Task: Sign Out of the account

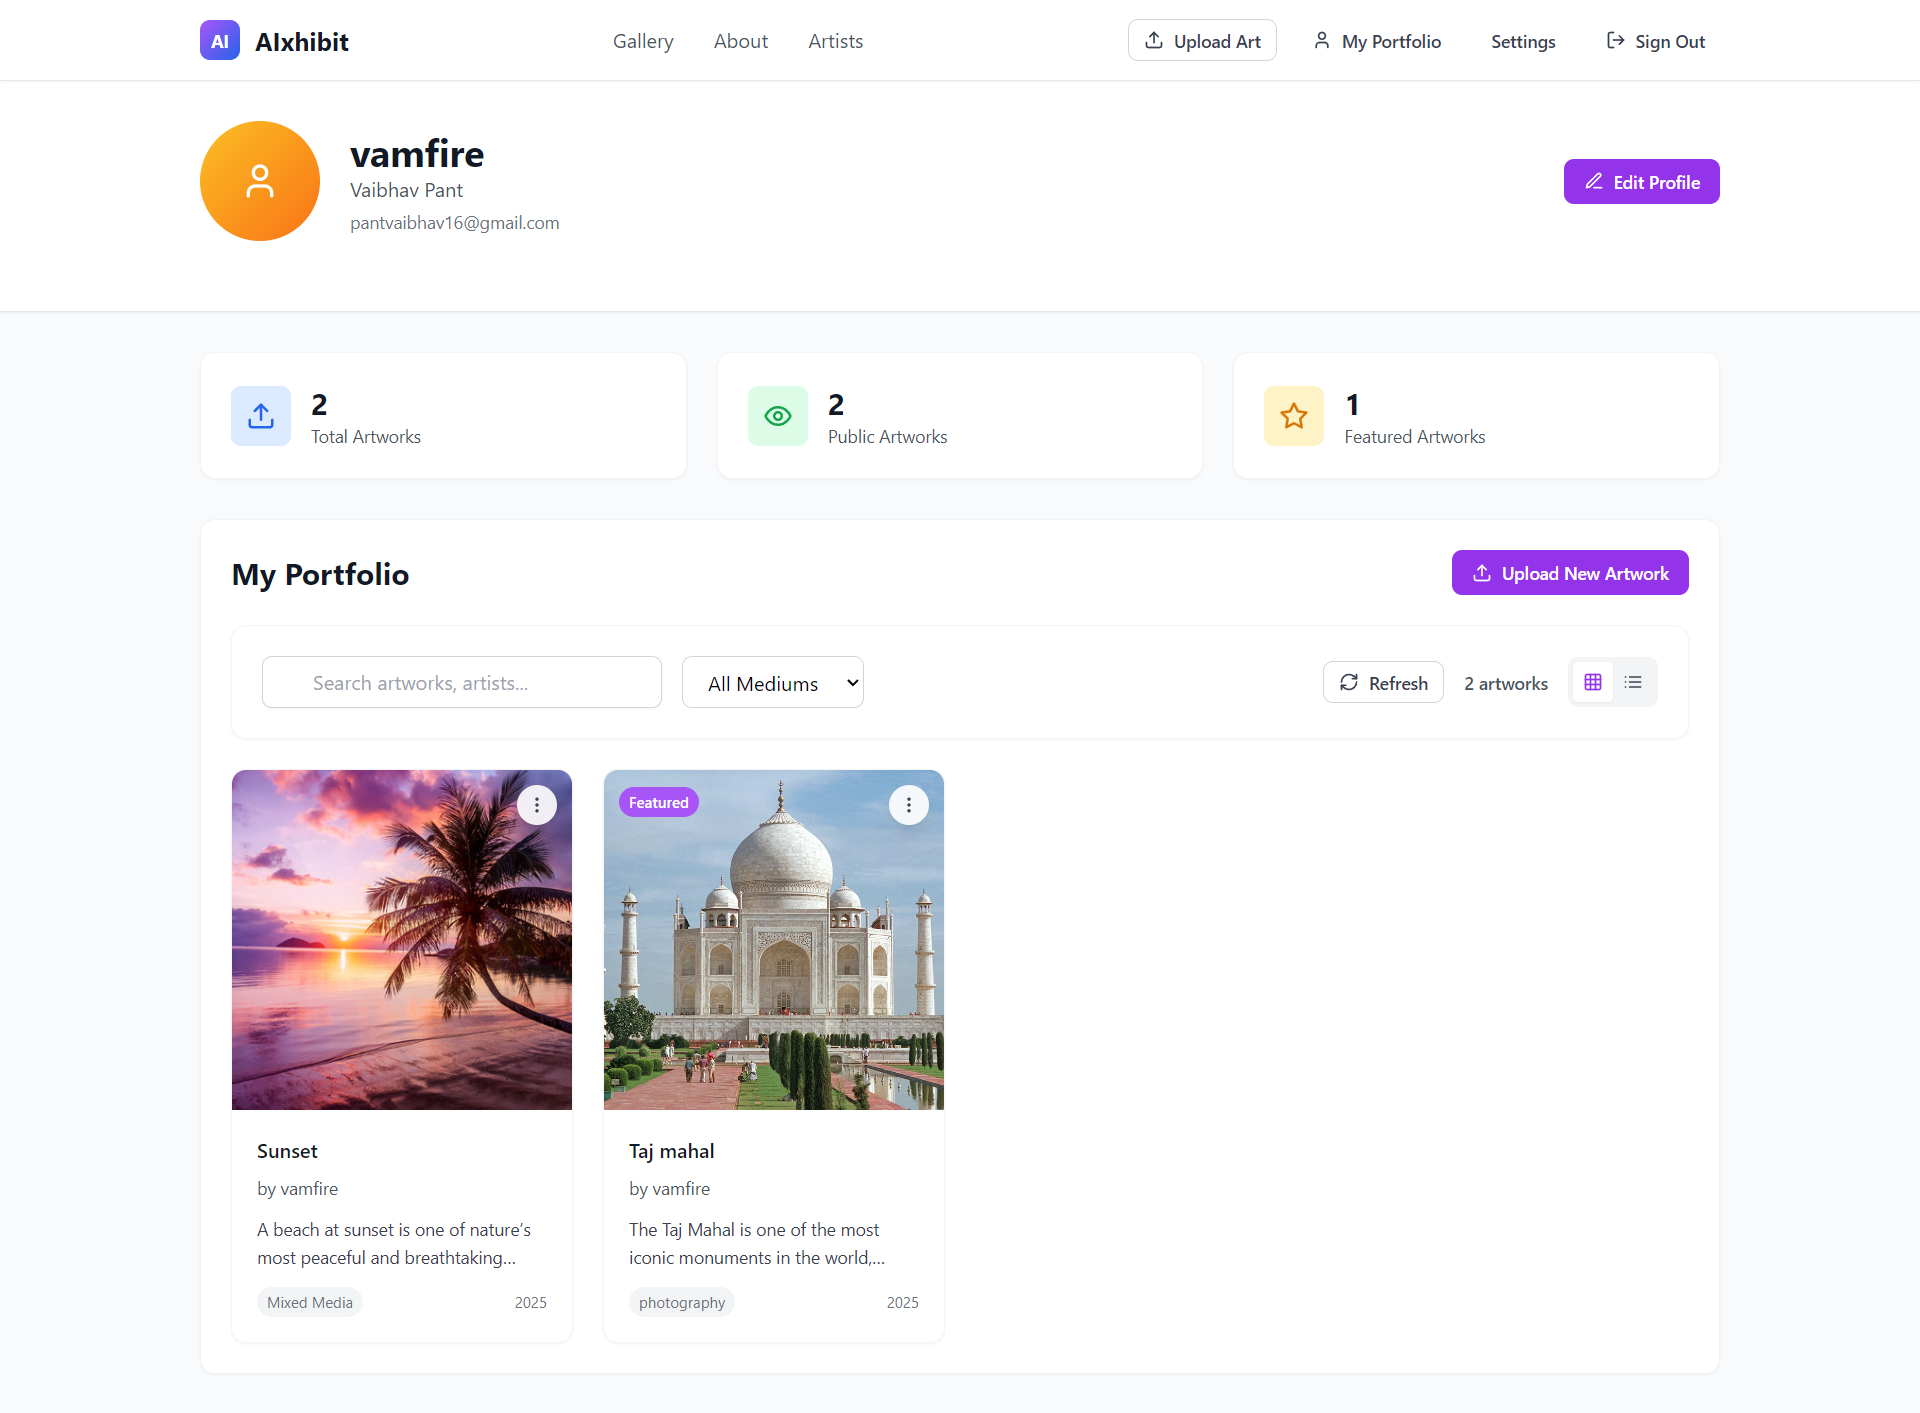Action: [x=1655, y=41]
